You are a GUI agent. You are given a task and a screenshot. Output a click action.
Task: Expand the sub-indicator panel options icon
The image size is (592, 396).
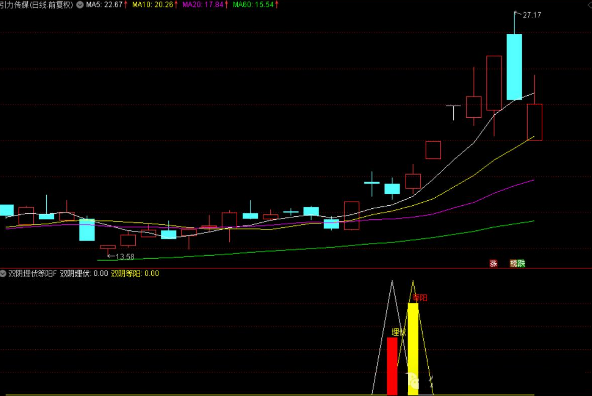point(3,273)
